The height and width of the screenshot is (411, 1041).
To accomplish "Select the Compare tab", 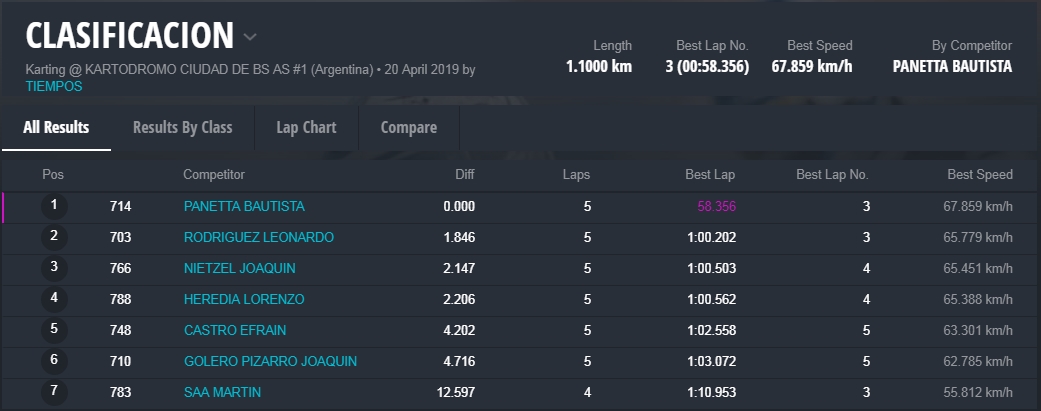I will pyautogui.click(x=408, y=127).
